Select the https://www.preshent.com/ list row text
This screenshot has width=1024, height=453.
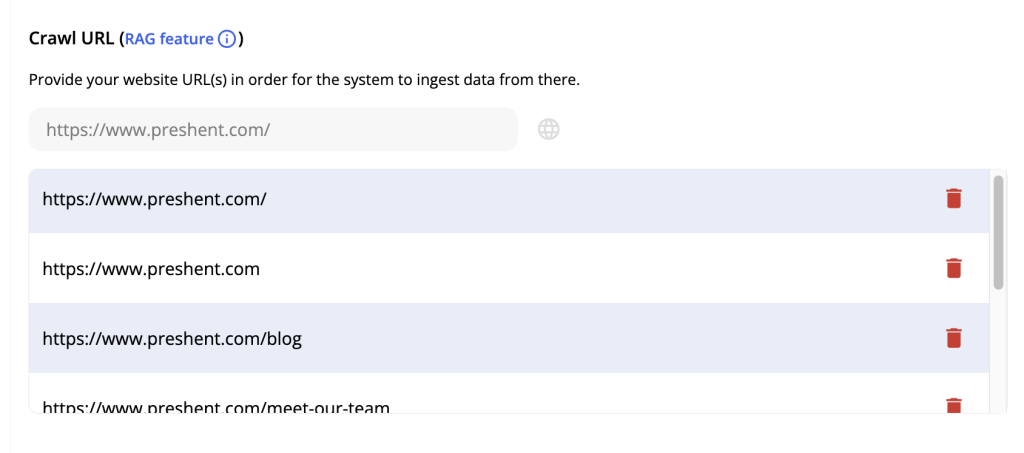(x=154, y=198)
